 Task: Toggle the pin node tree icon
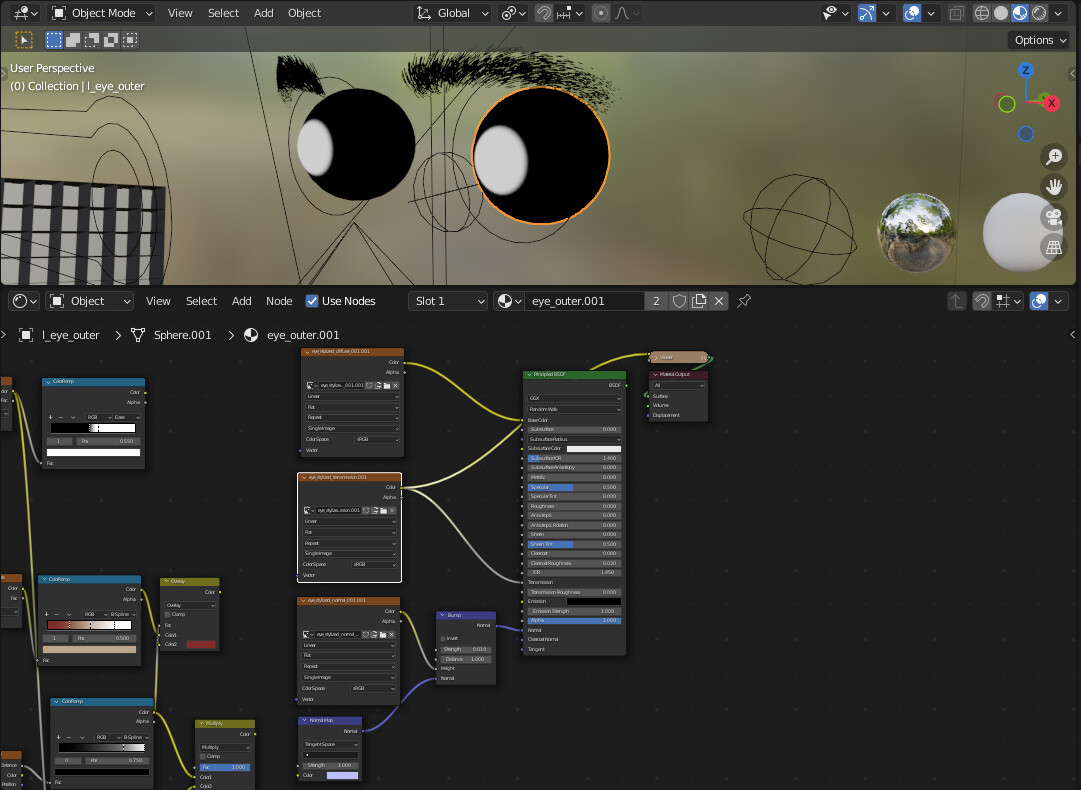pos(744,301)
